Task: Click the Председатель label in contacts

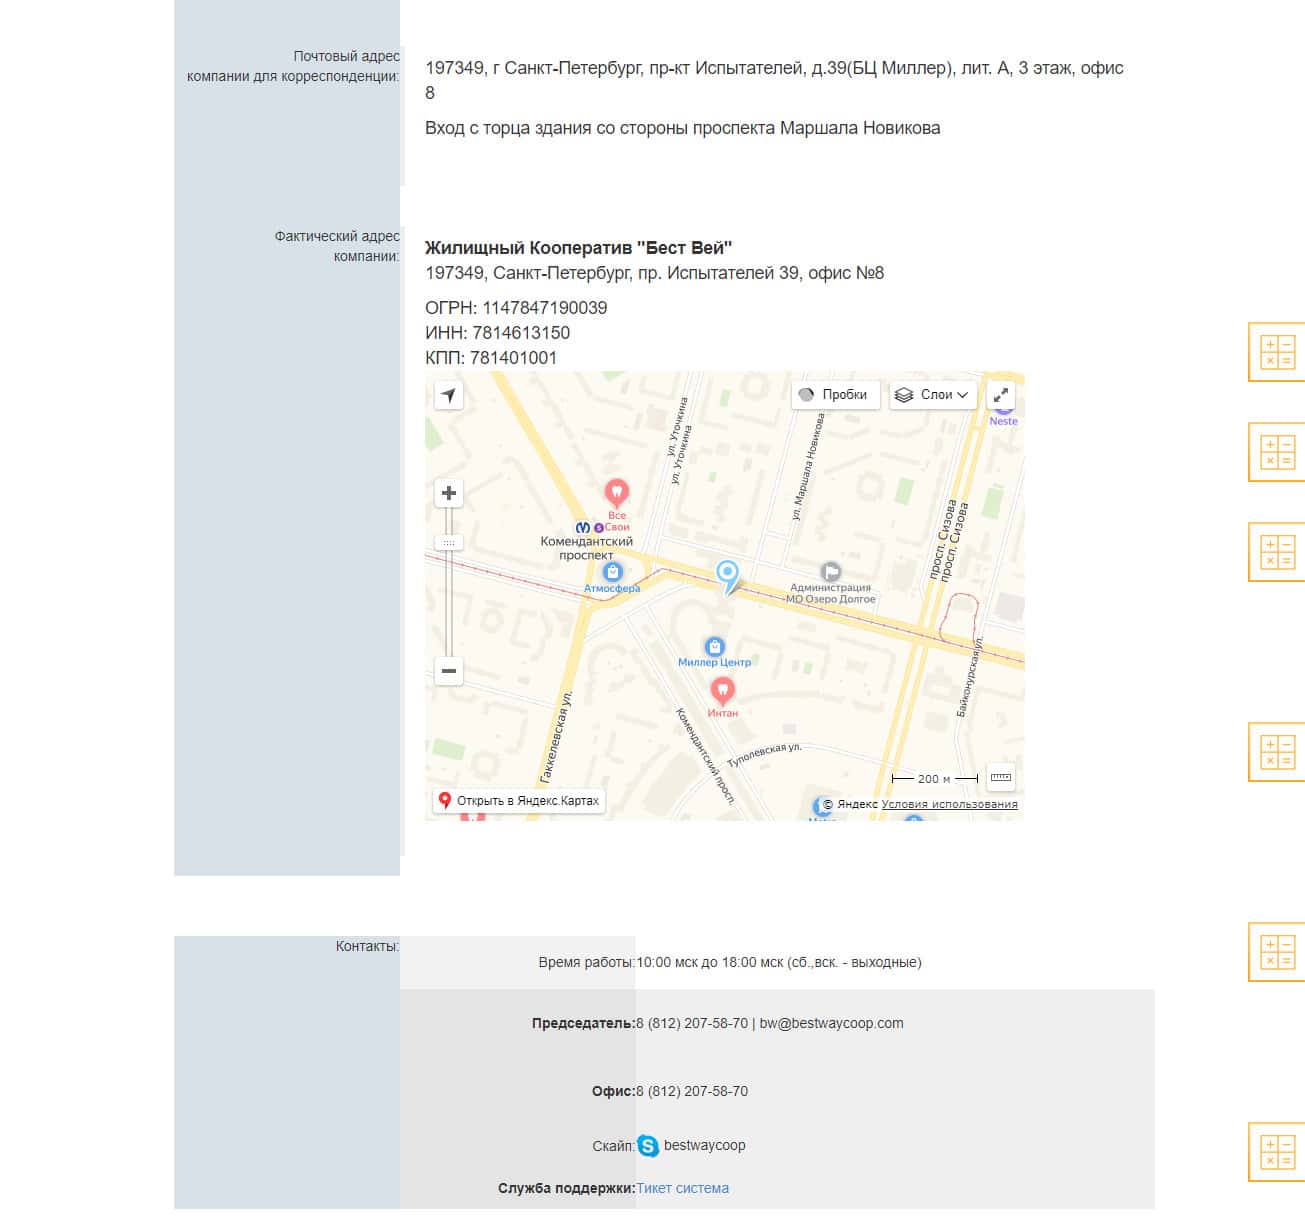Action: click(x=583, y=1023)
